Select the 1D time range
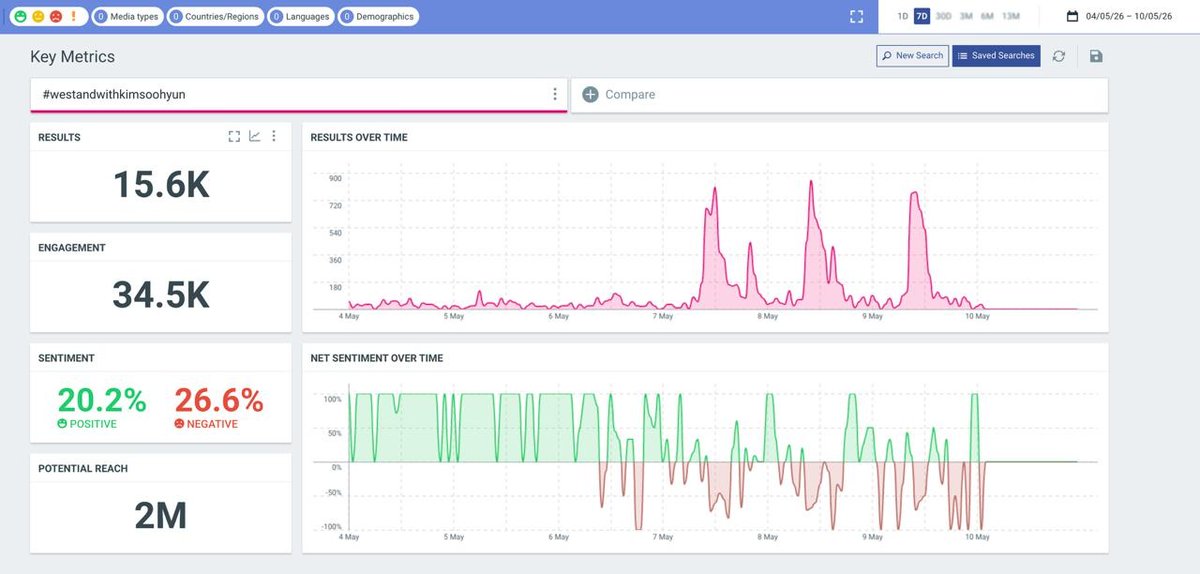 903,16
